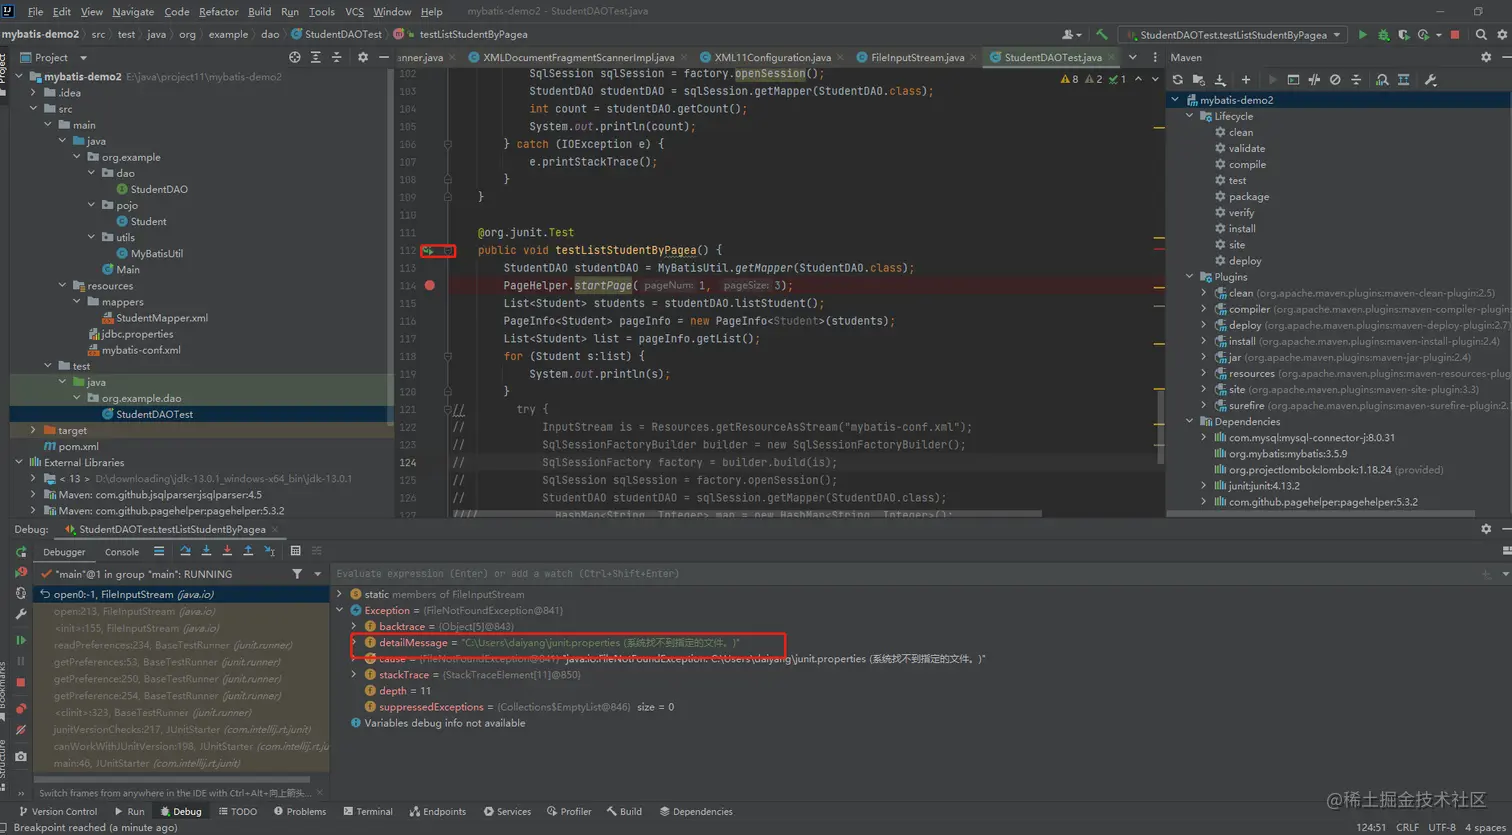Click the UTF-8 encoding in status bar
Image resolution: width=1512 pixels, height=835 pixels.
tap(1442, 827)
